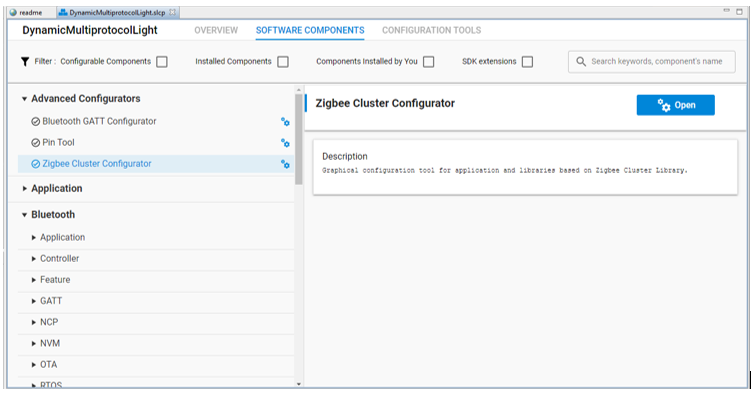The height and width of the screenshot is (394, 752).
Task: Expand the top-level Application category
Action: [24, 189]
